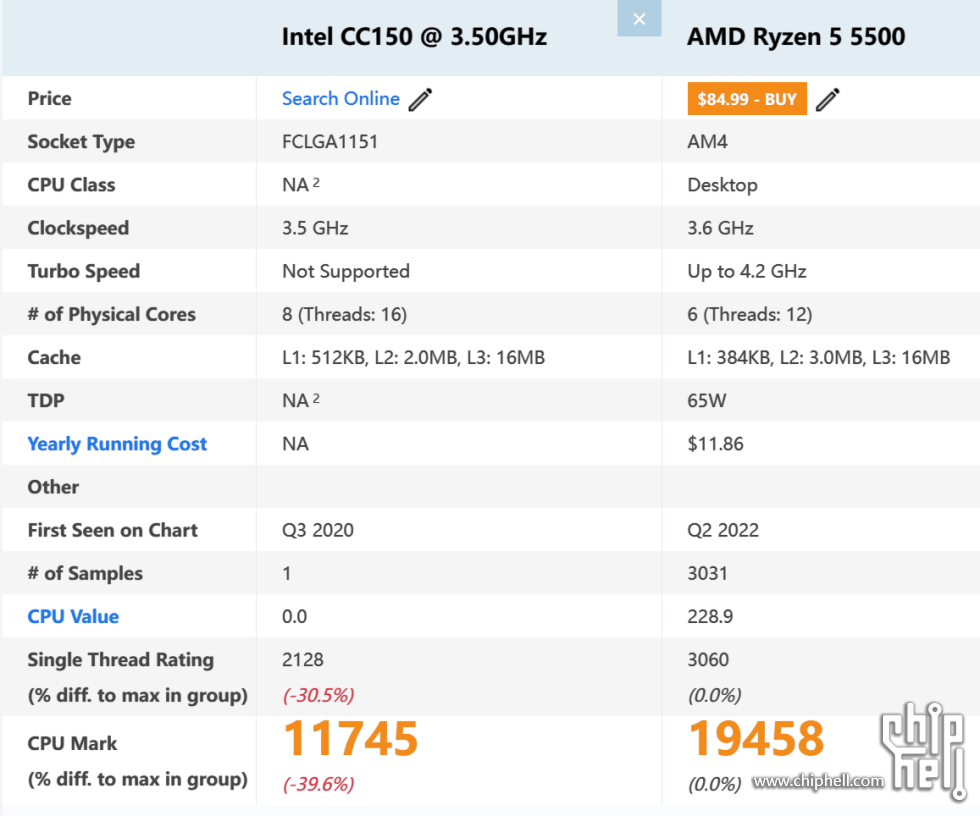Select the 19458 CPU Mark score
980x816 pixels.
click(x=756, y=739)
